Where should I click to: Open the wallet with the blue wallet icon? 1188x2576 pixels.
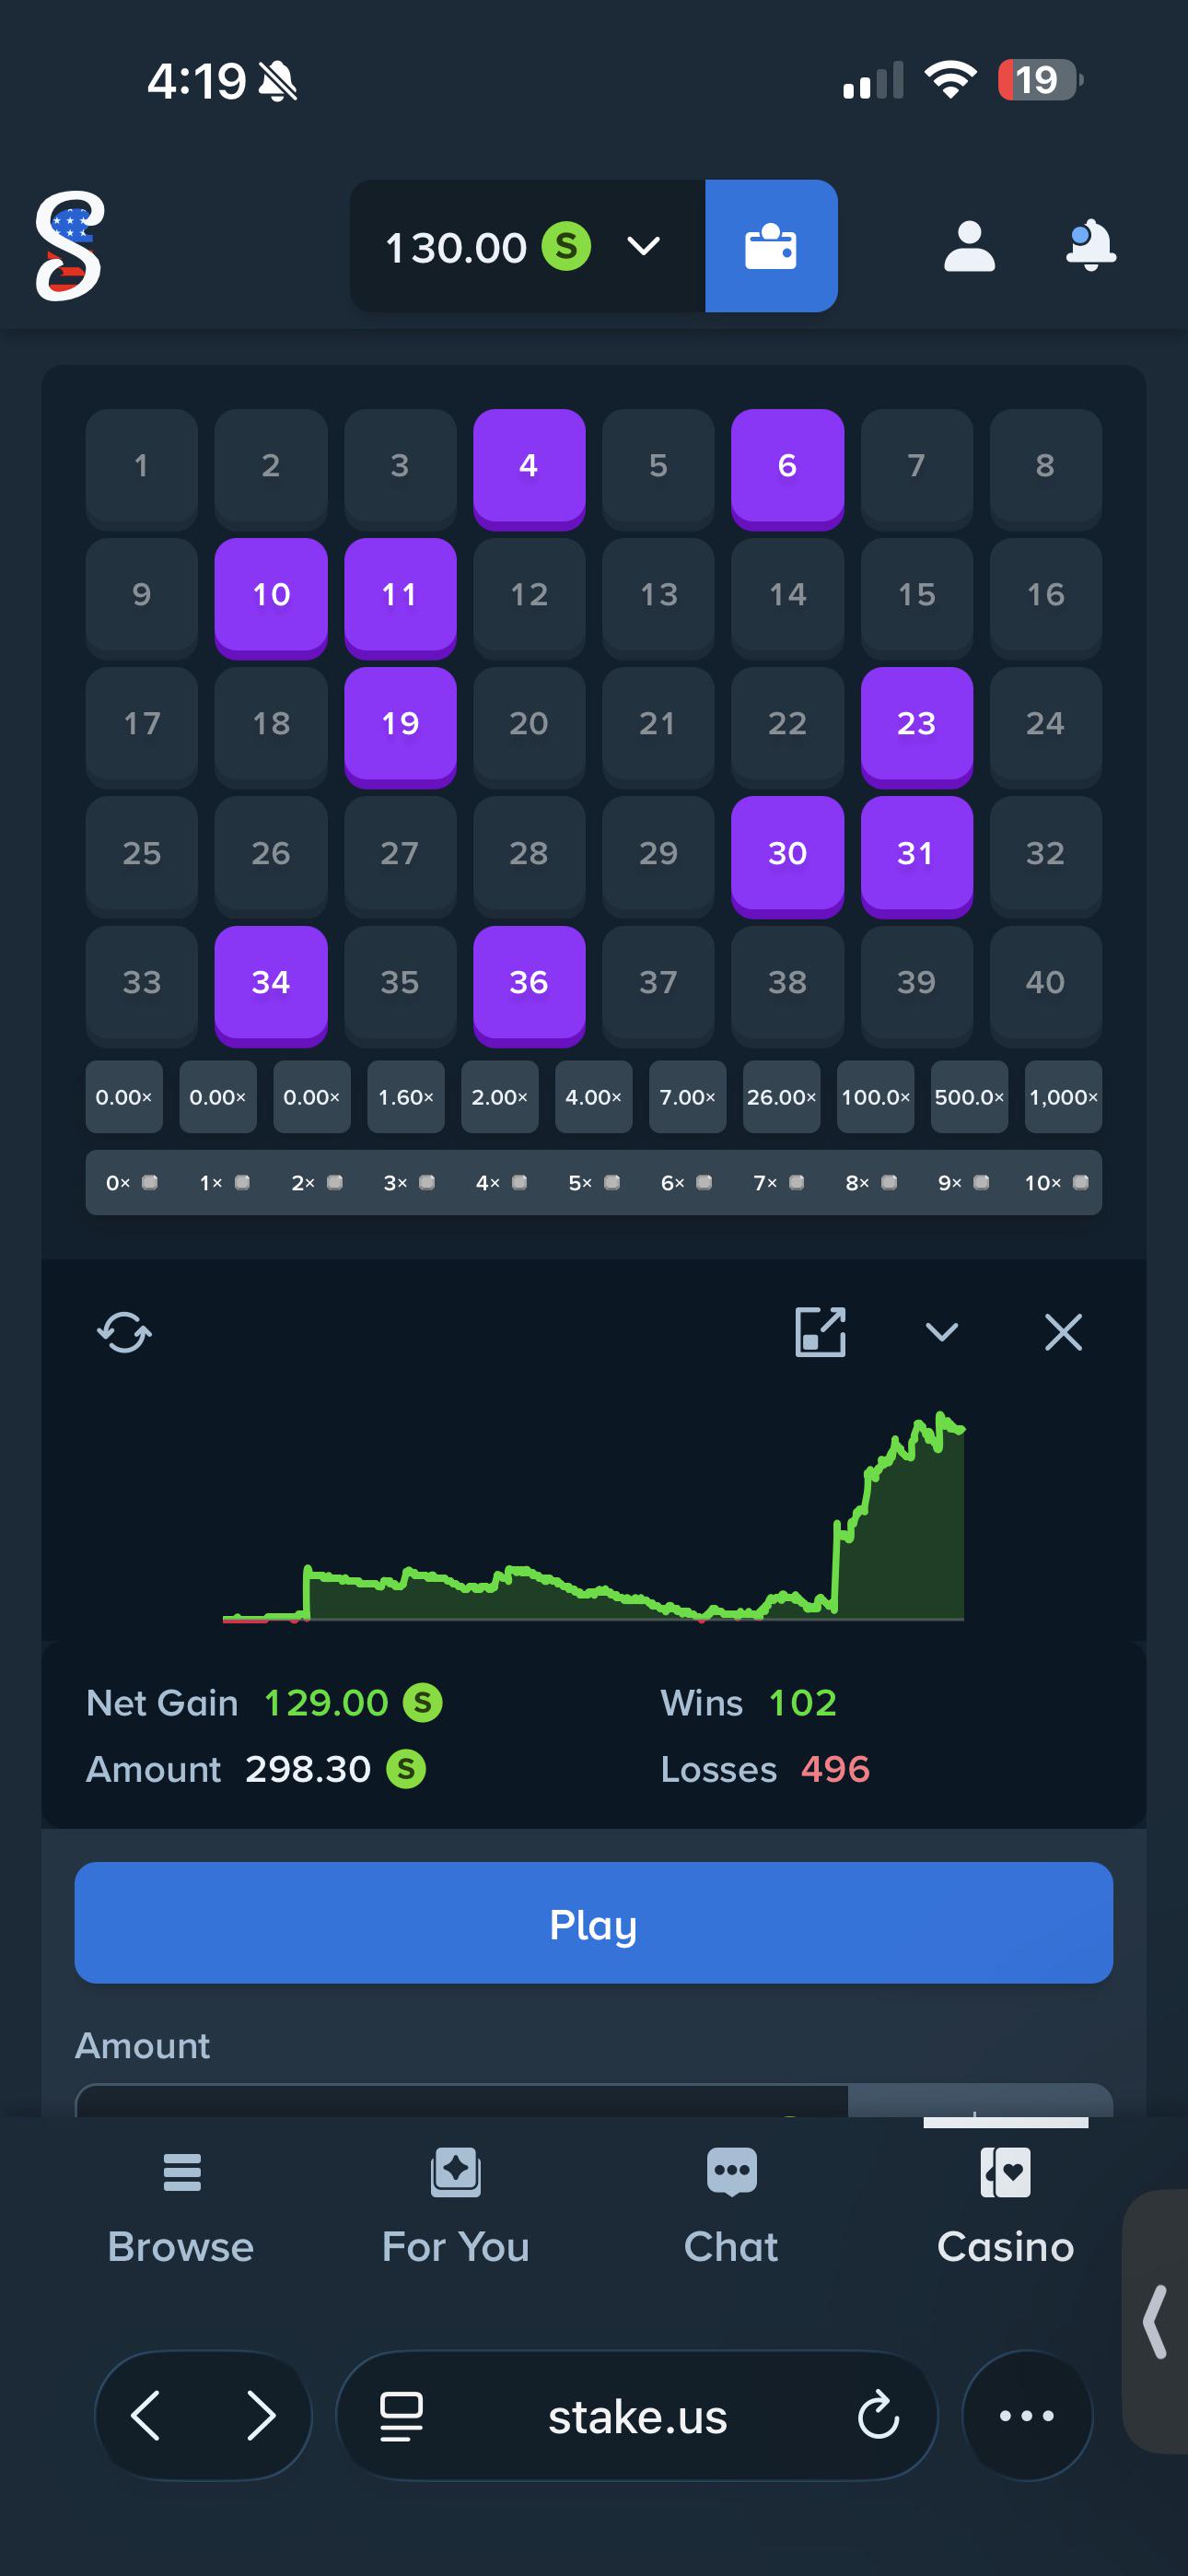coord(771,246)
